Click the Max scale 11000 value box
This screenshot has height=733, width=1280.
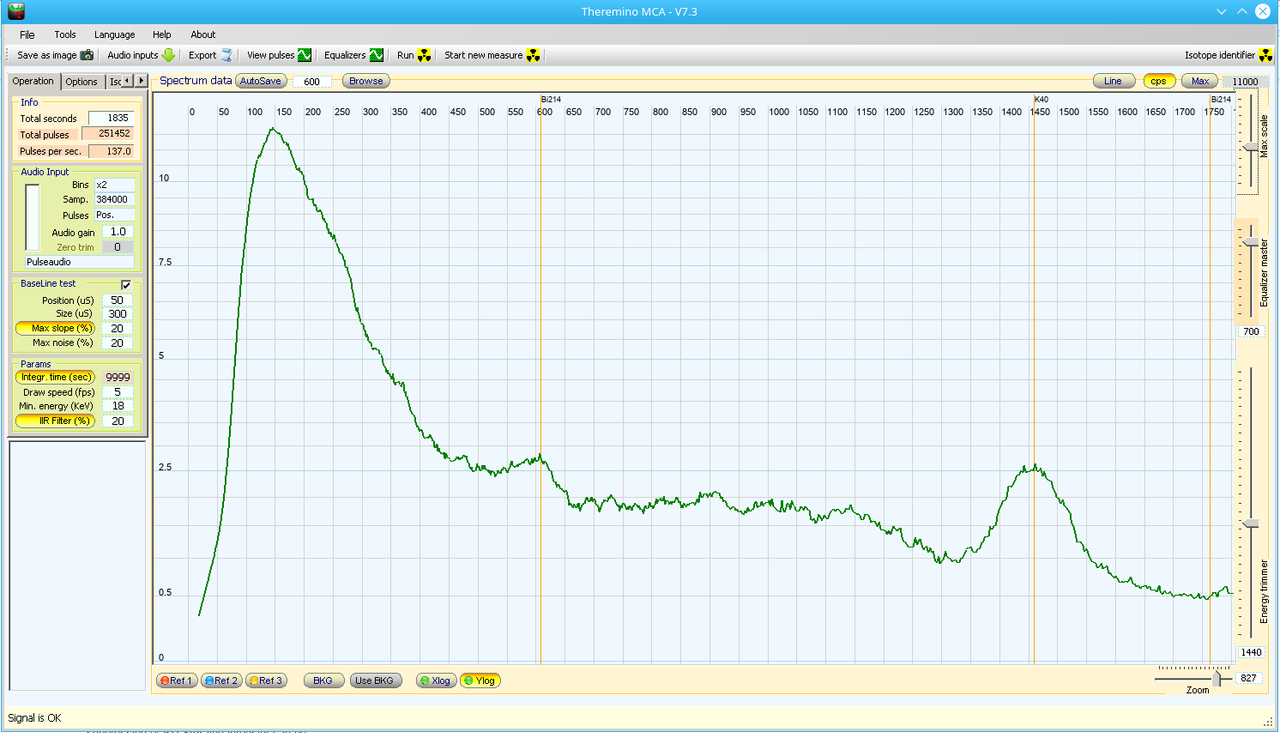pos(1244,82)
